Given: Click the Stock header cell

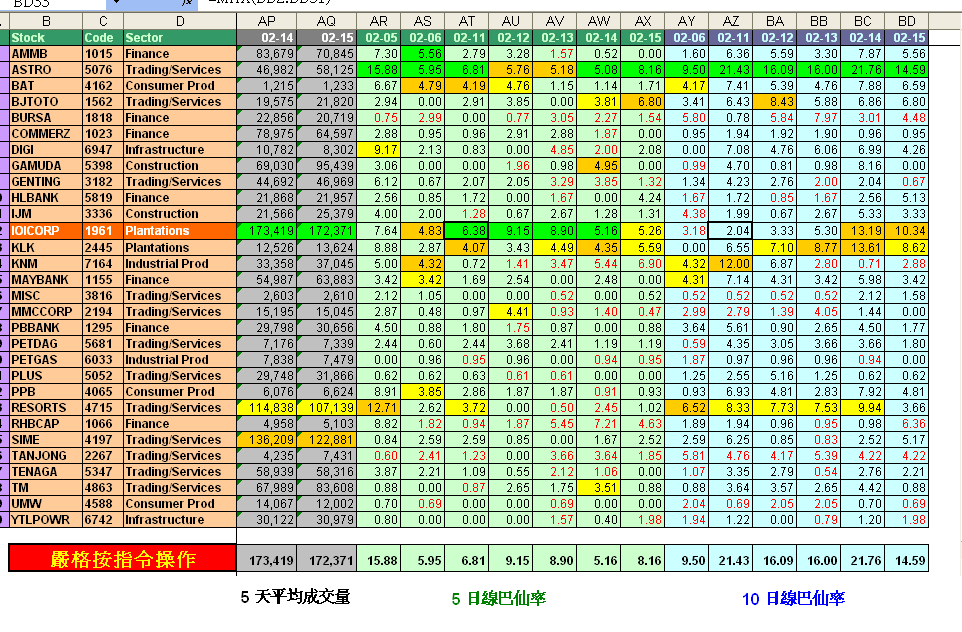Looking at the screenshot, I should tap(45, 37).
